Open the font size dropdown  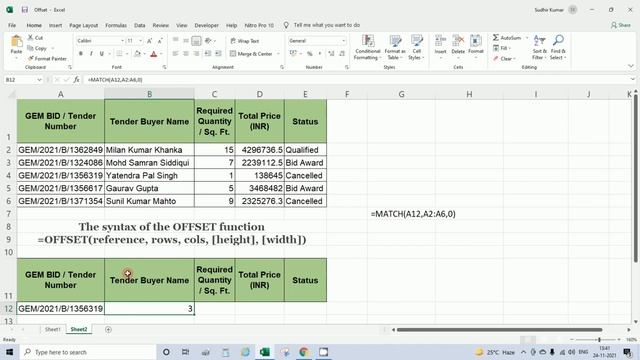click(140, 41)
